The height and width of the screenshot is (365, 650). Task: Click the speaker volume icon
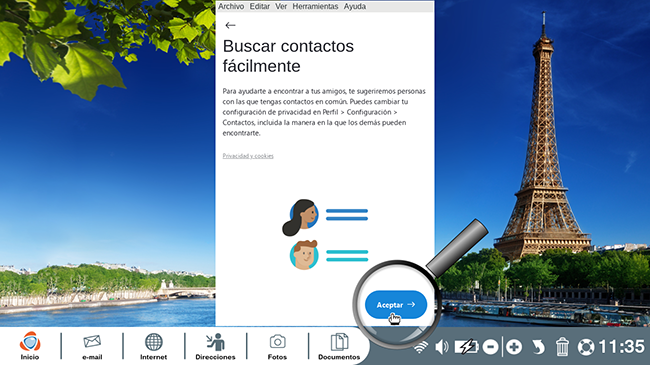[x=441, y=347]
